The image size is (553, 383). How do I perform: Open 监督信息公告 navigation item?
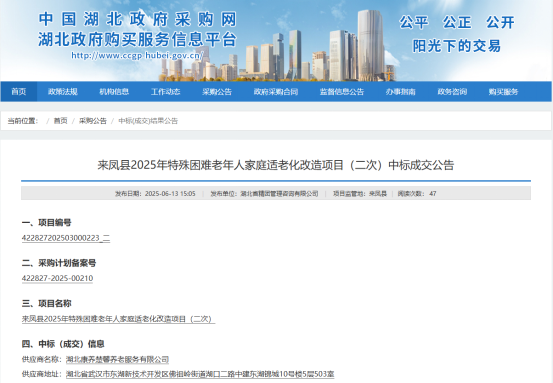(342, 92)
